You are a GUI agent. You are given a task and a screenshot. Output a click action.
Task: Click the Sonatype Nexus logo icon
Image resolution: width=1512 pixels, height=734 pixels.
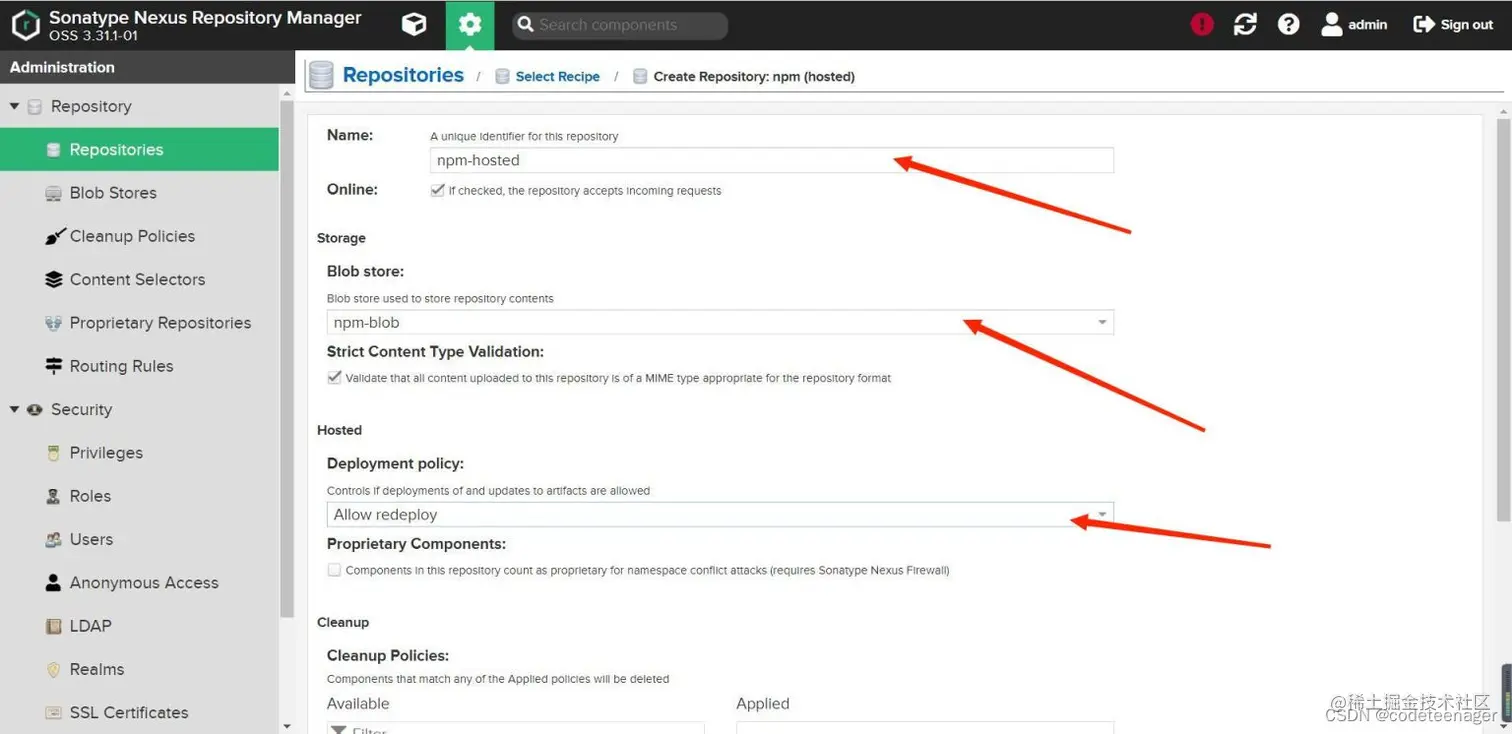point(25,25)
